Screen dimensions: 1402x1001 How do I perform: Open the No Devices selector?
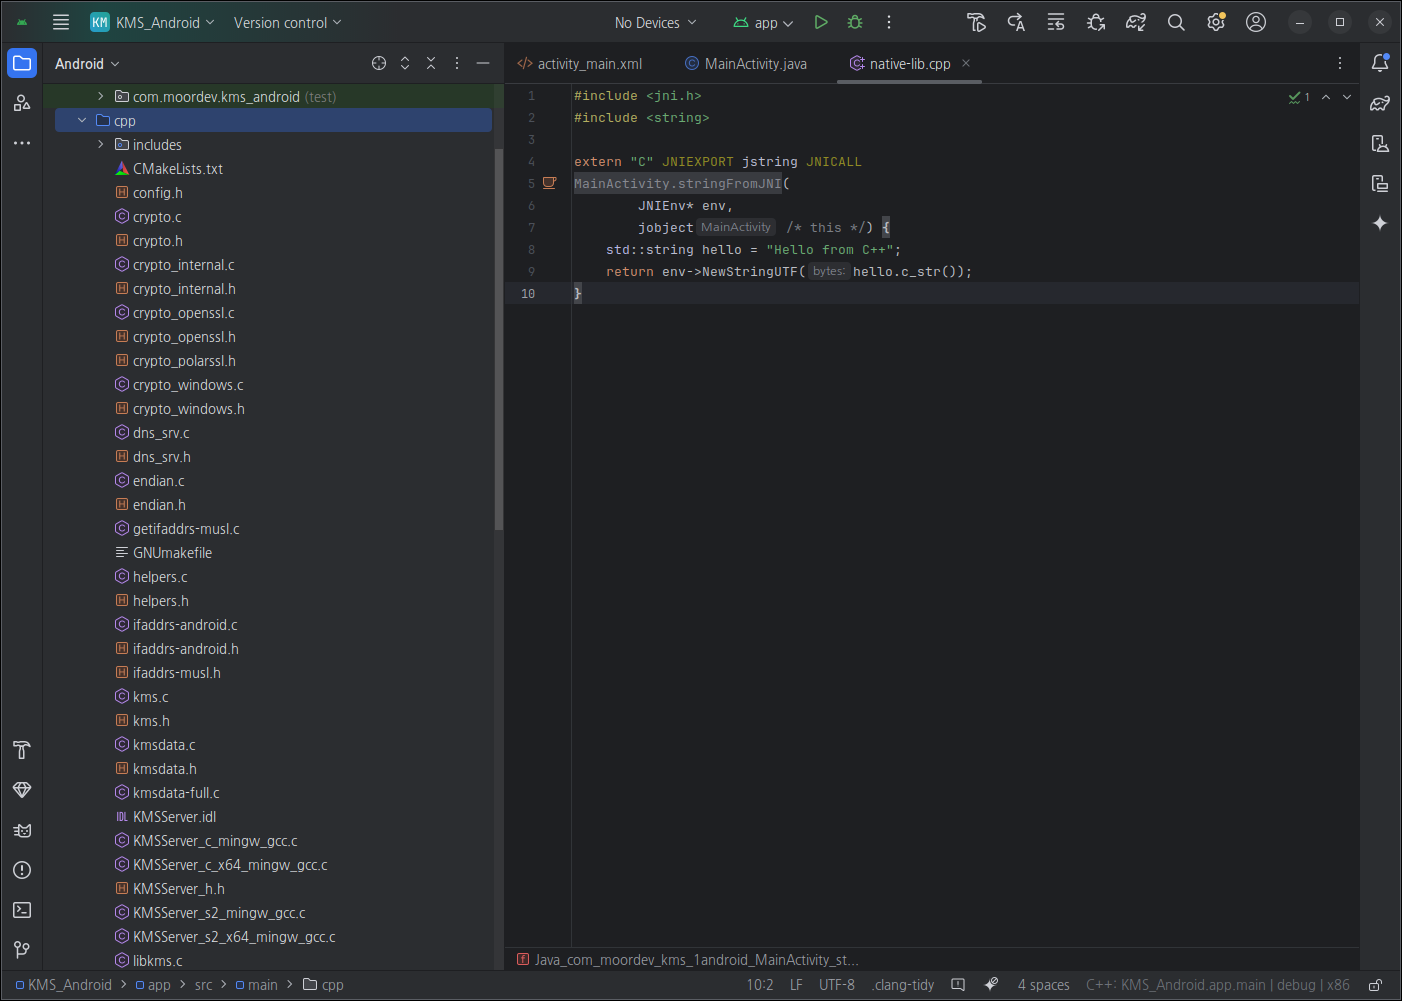[x=656, y=22]
